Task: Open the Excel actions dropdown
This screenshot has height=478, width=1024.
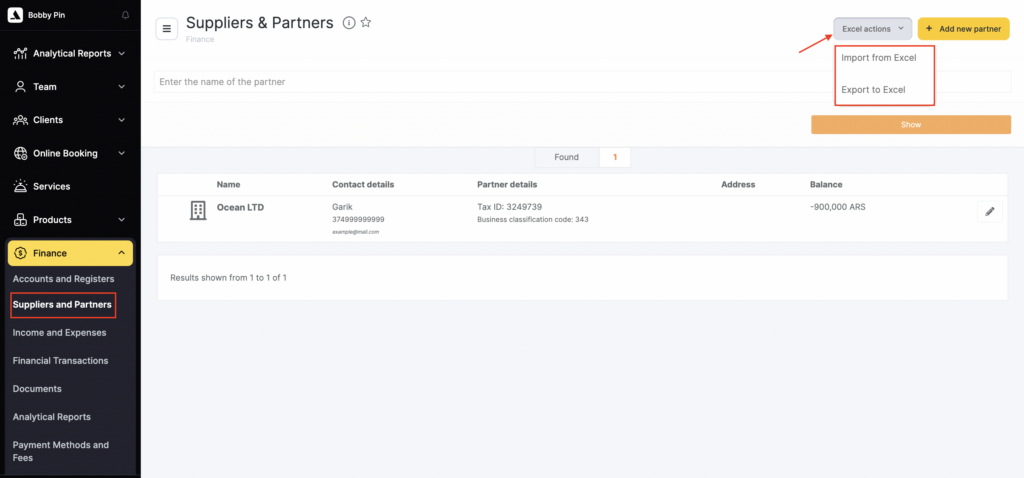Action: (872, 29)
